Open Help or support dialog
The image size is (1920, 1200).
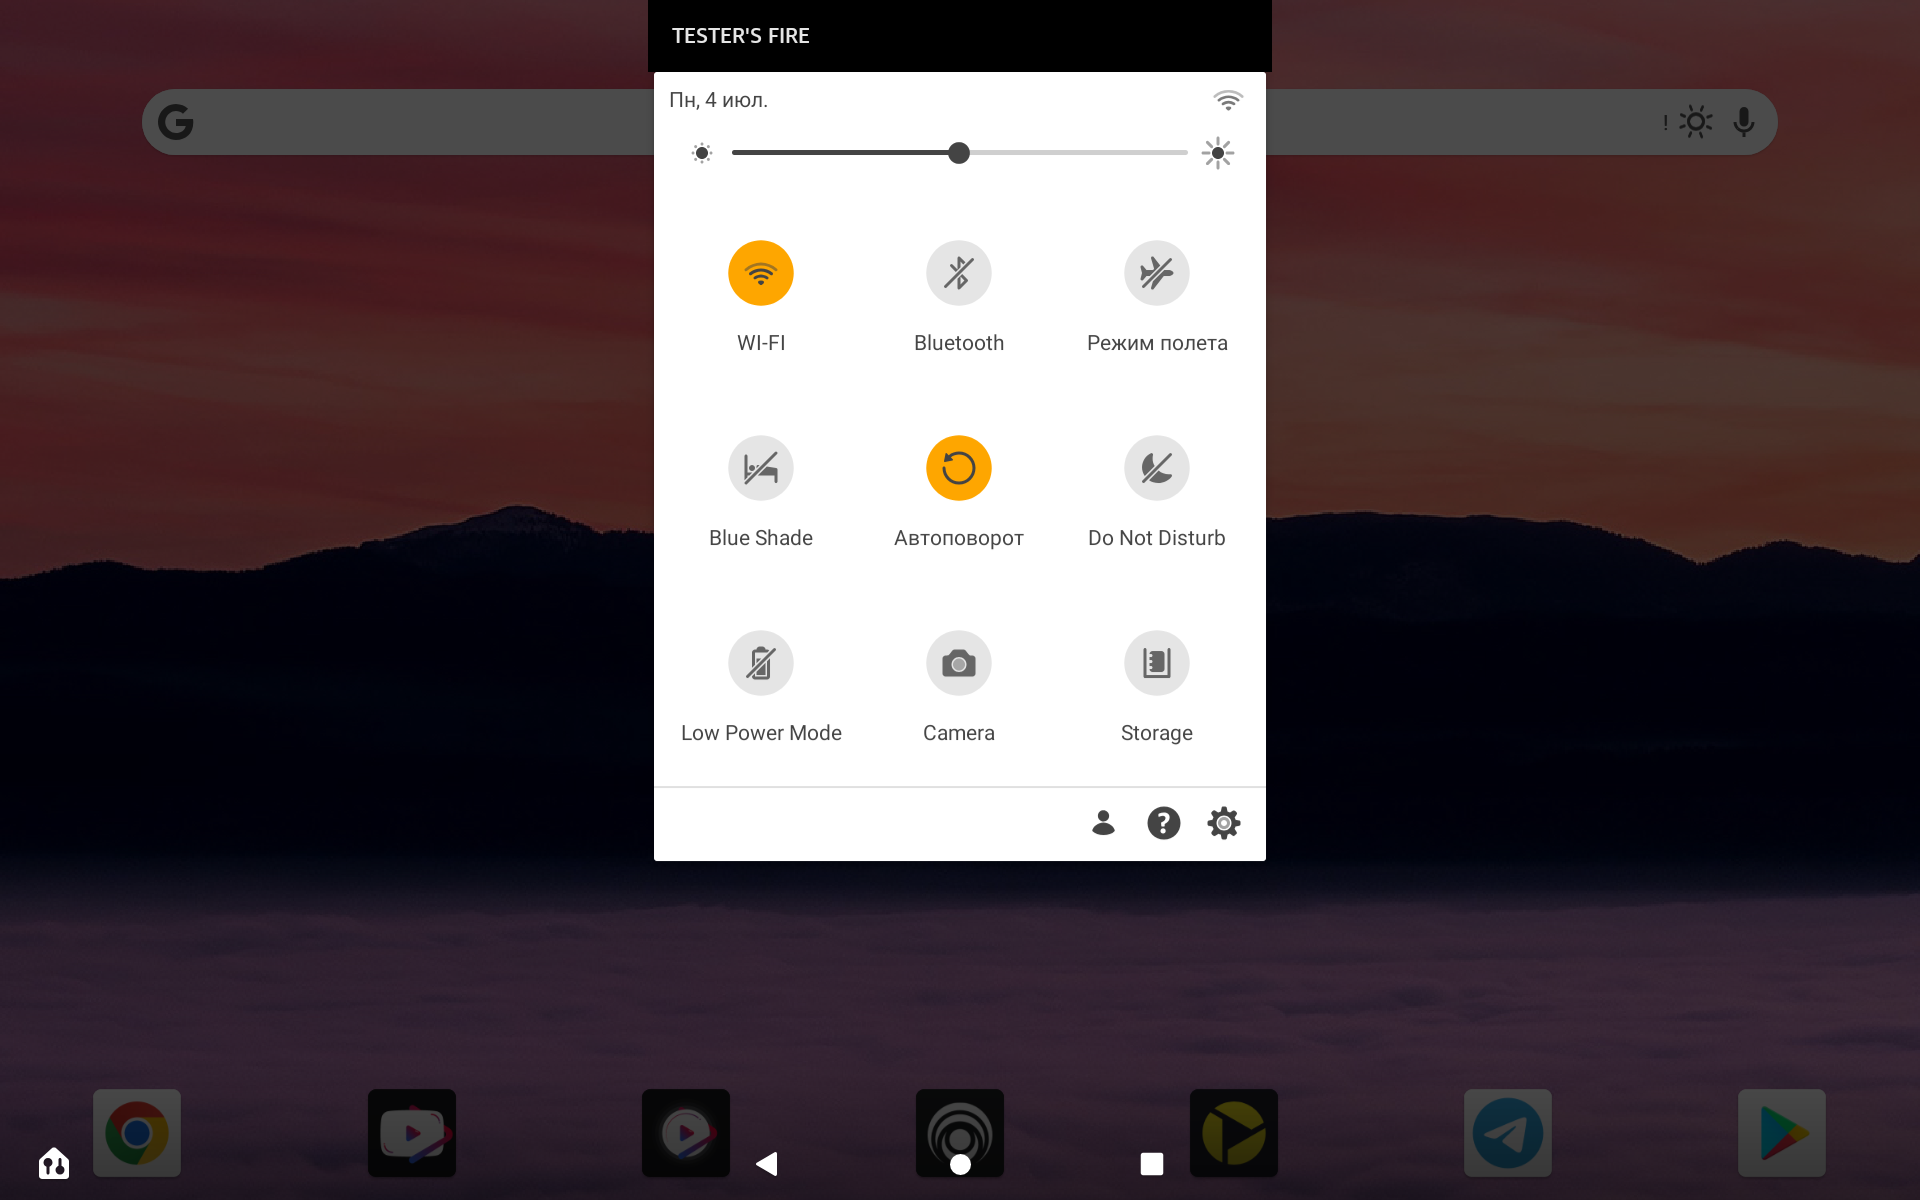click(x=1164, y=823)
